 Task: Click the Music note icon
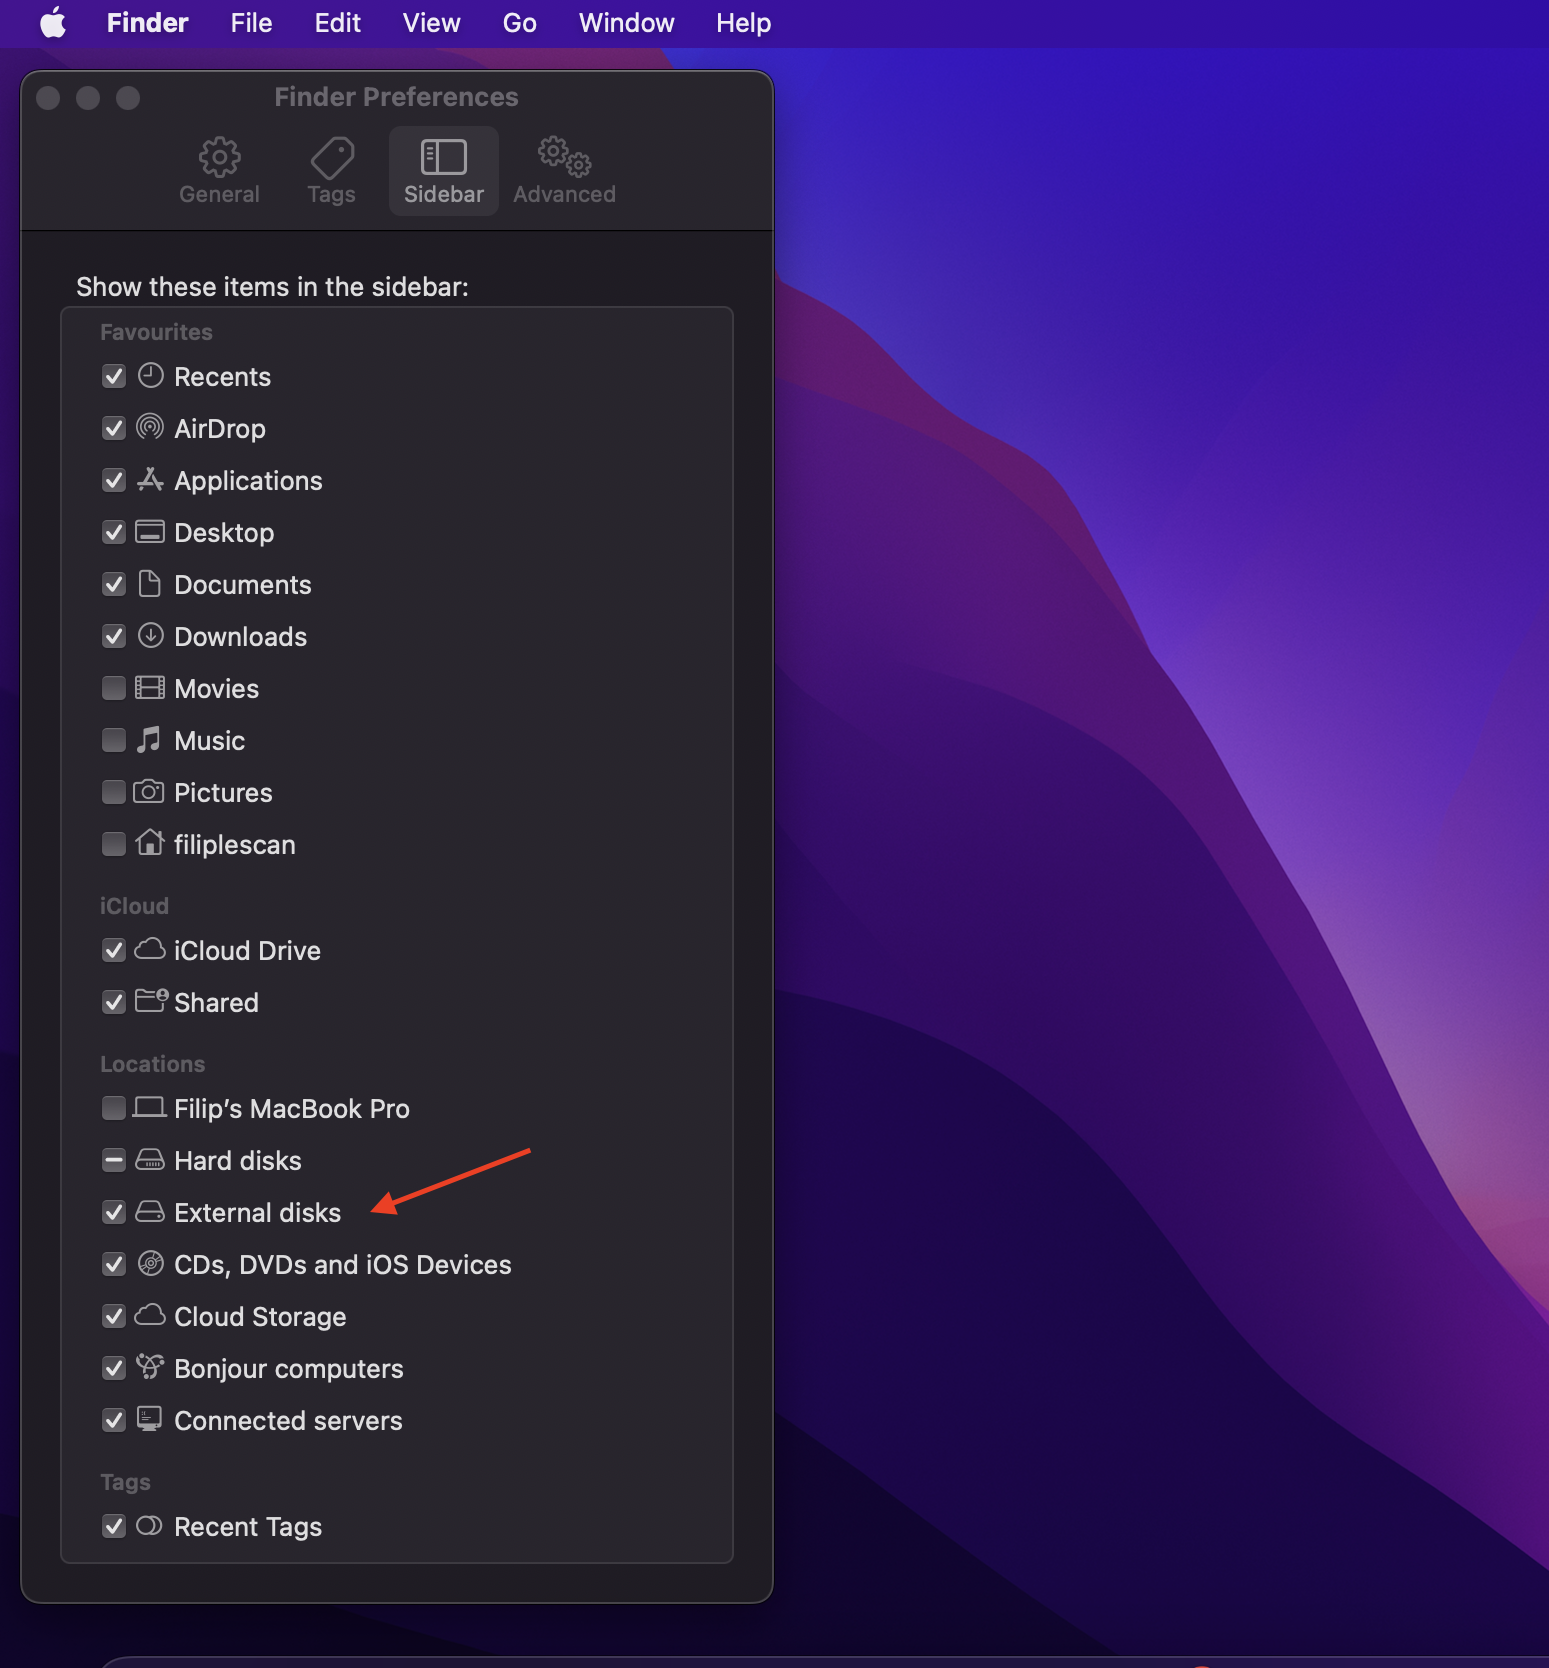(x=150, y=740)
